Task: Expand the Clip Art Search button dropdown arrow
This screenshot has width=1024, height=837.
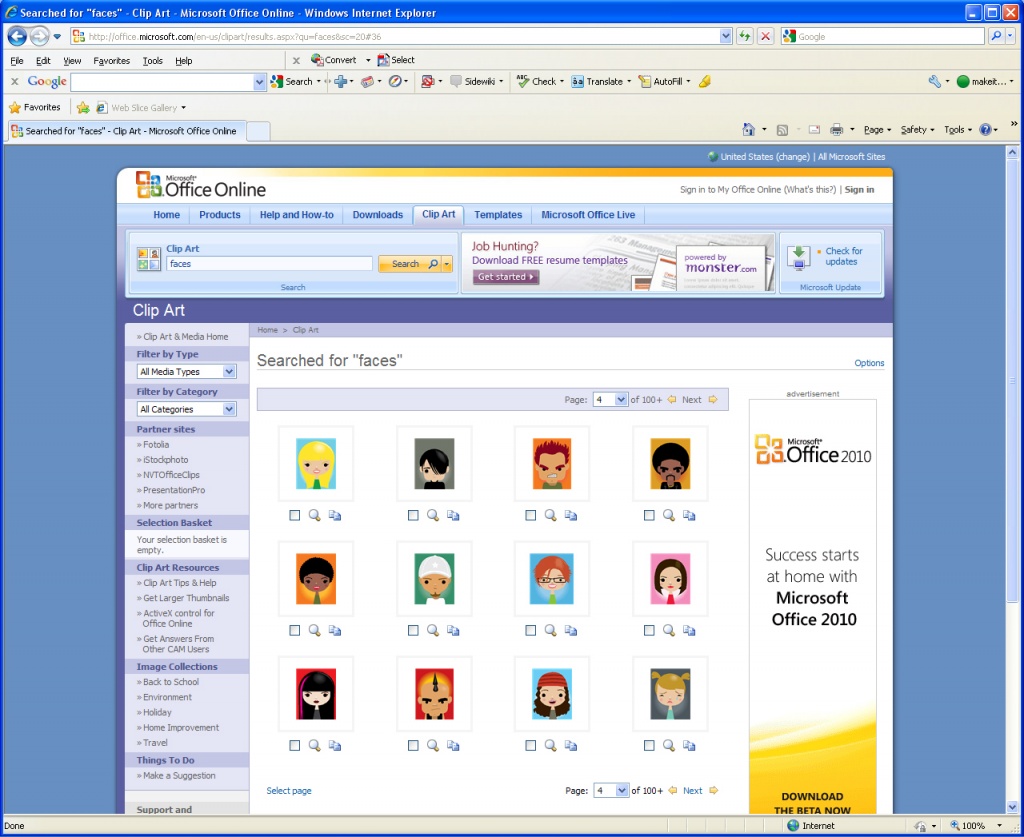Action: [447, 264]
